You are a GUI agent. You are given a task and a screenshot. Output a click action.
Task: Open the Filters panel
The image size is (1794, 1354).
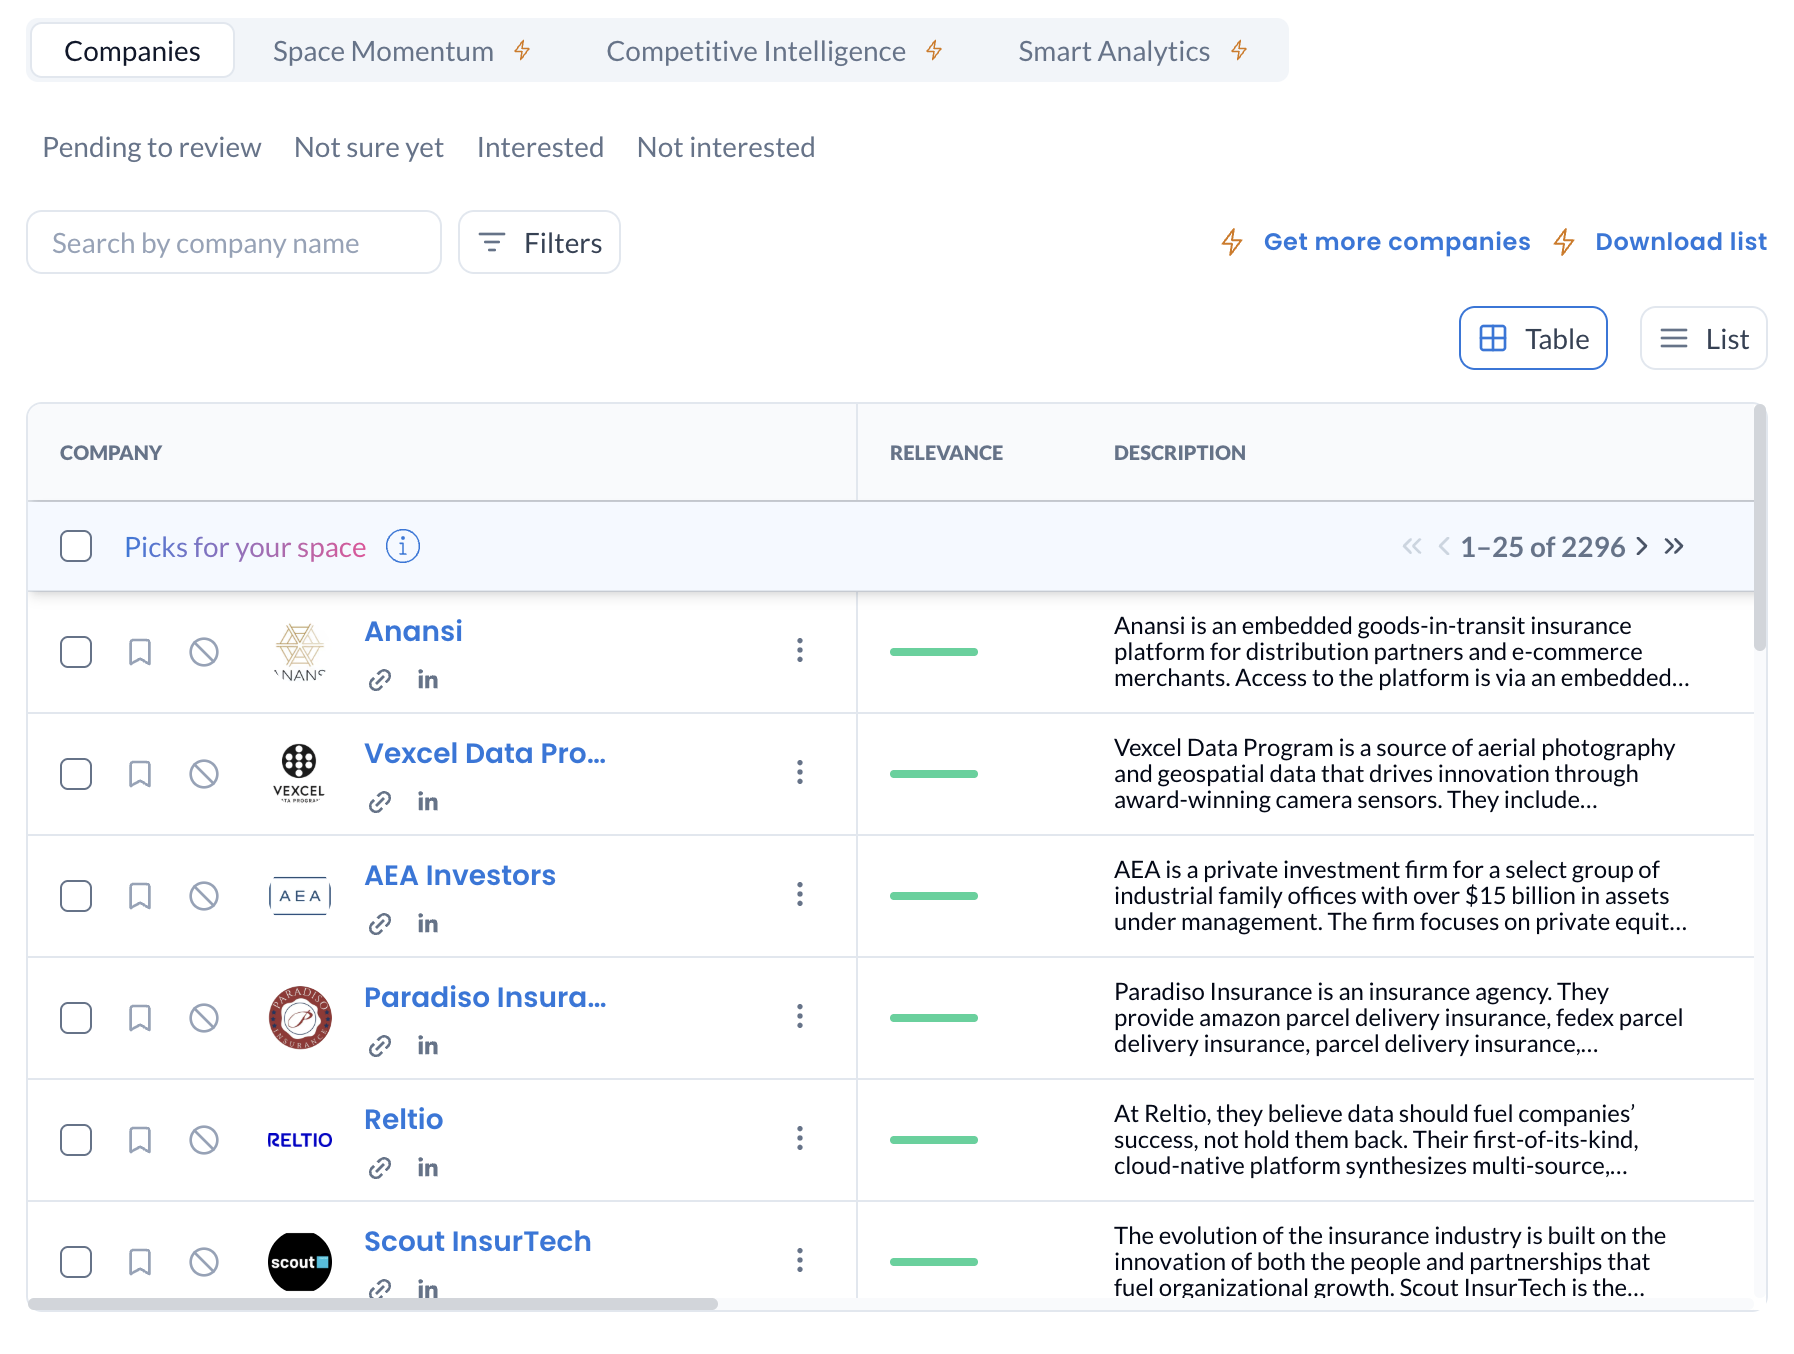539,243
